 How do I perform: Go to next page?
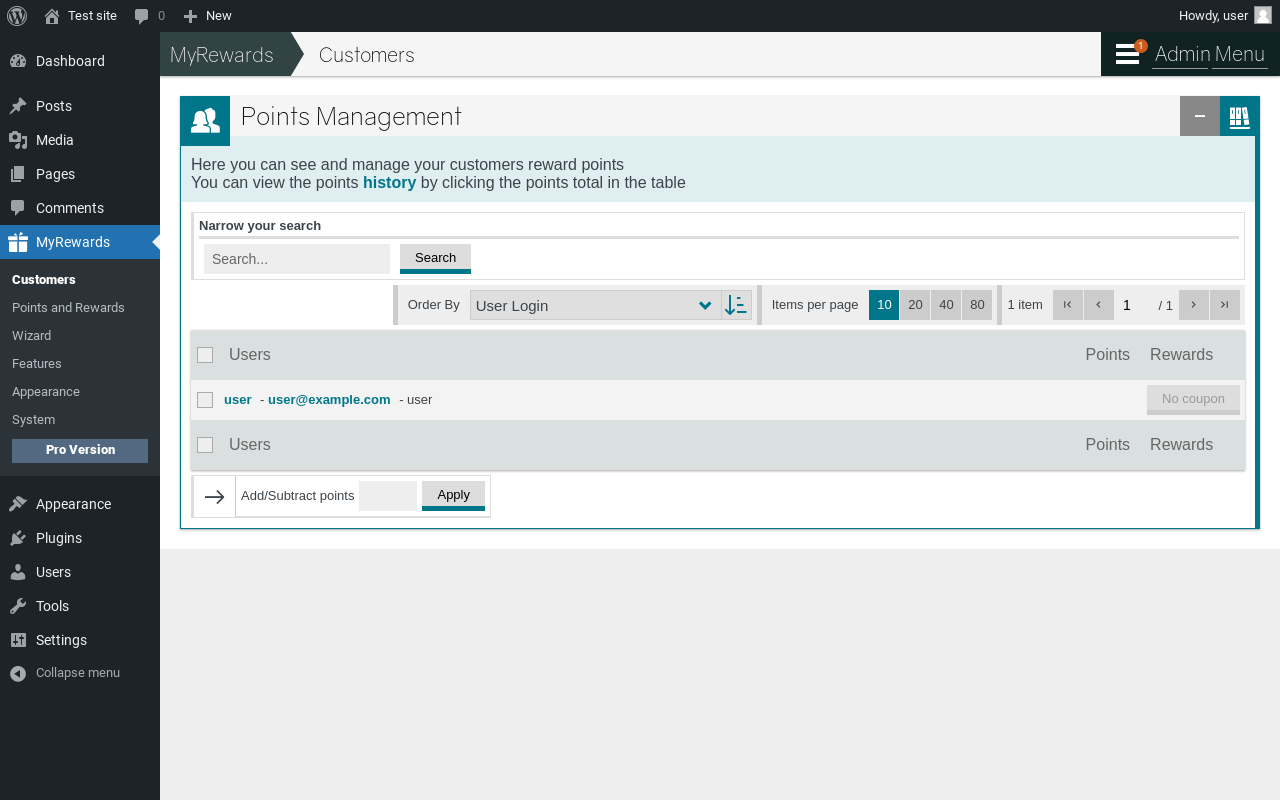pyautogui.click(x=1194, y=305)
